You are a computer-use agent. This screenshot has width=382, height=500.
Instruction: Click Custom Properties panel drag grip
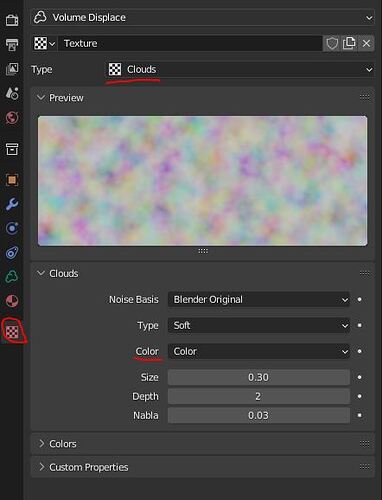click(x=365, y=467)
